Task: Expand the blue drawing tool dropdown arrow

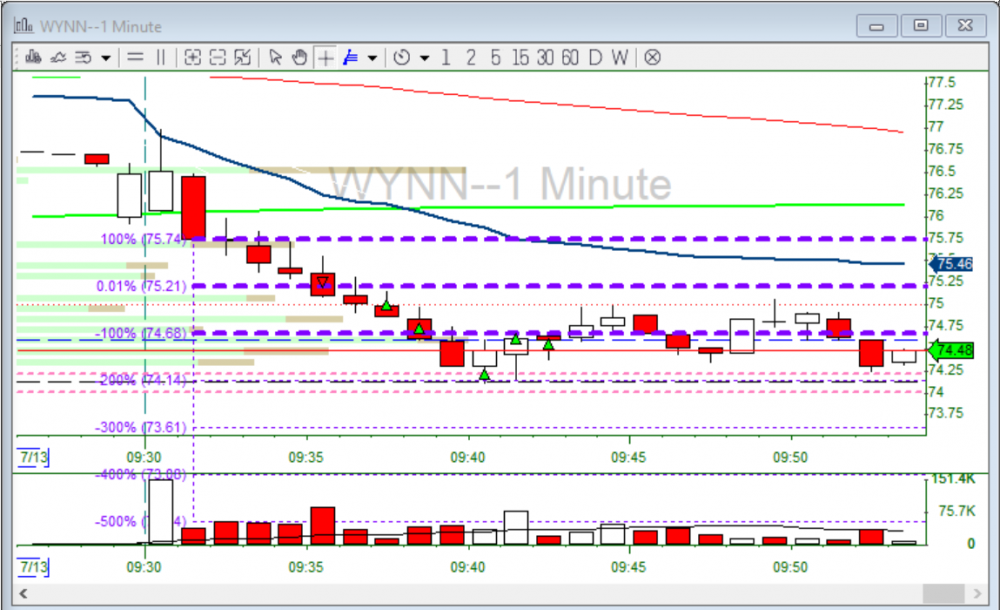Action: pos(372,57)
